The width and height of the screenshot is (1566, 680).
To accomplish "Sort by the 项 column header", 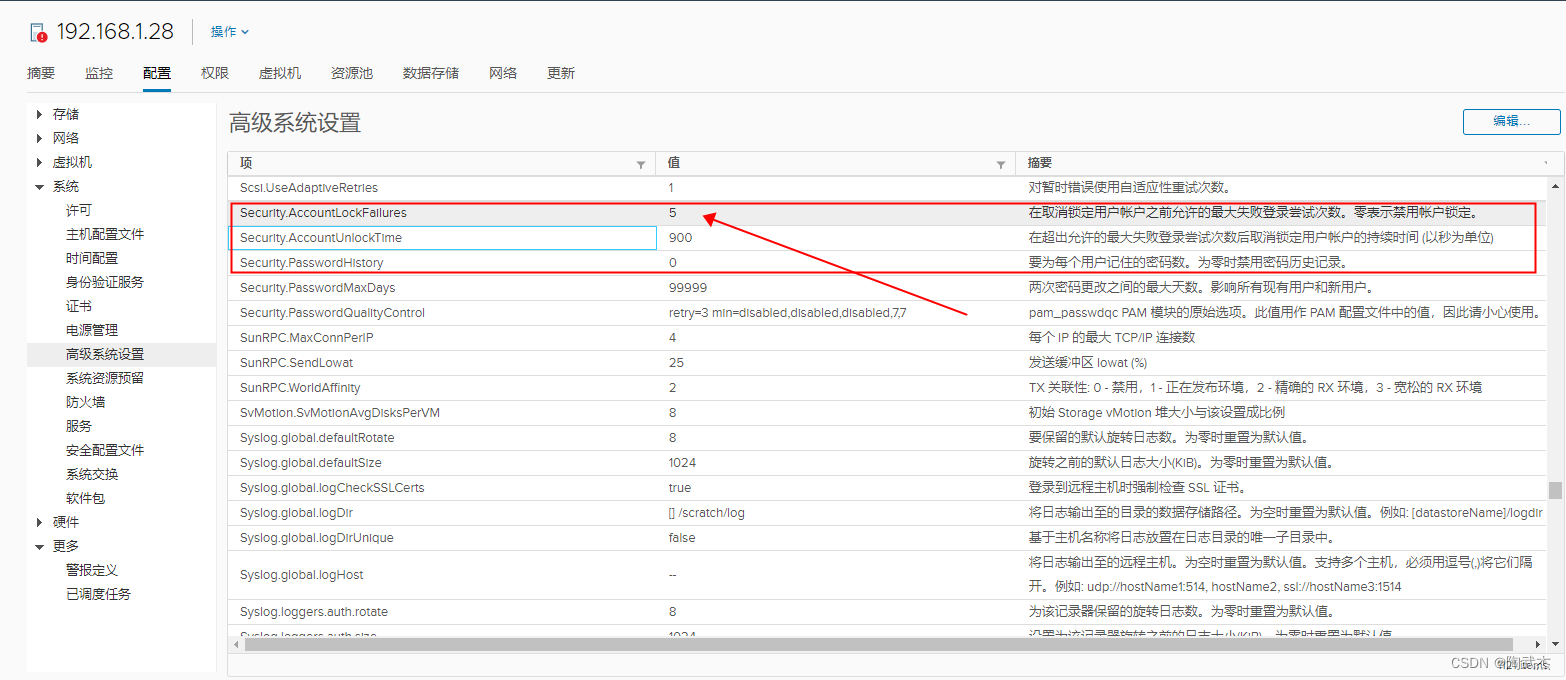I will pos(246,163).
